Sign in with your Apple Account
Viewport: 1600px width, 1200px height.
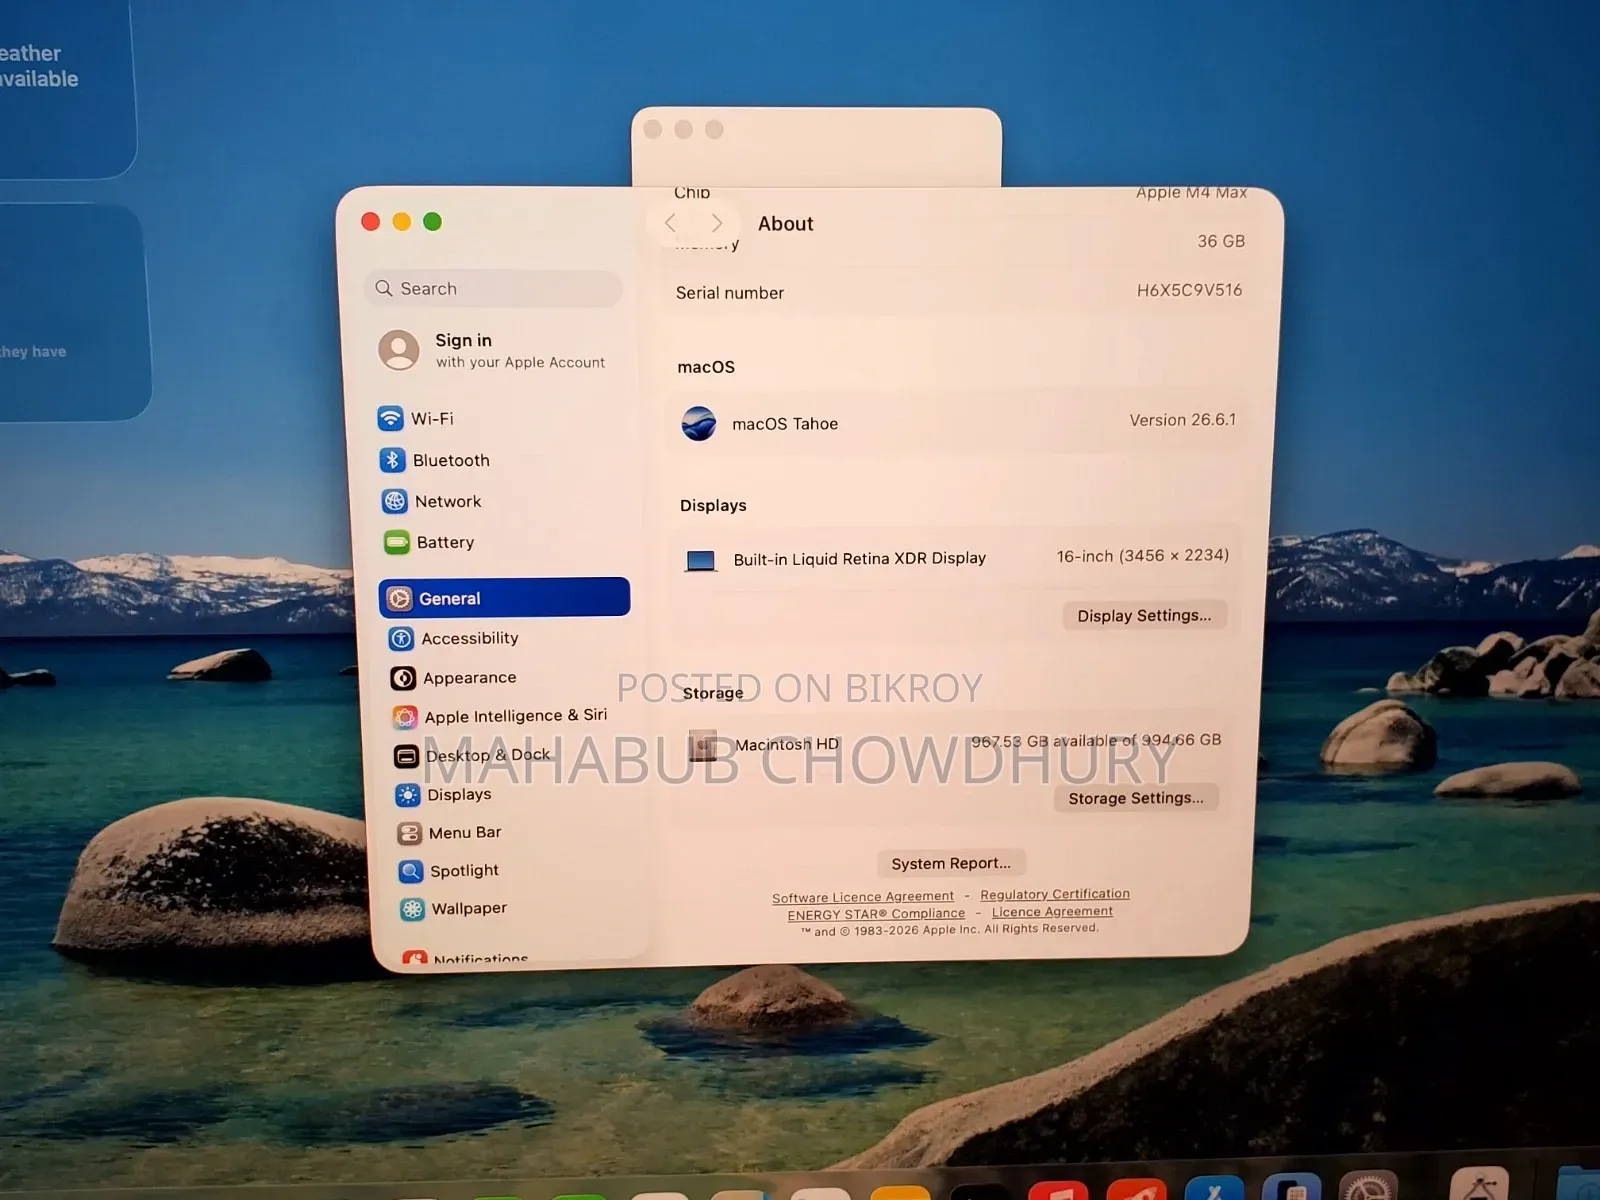[493, 350]
